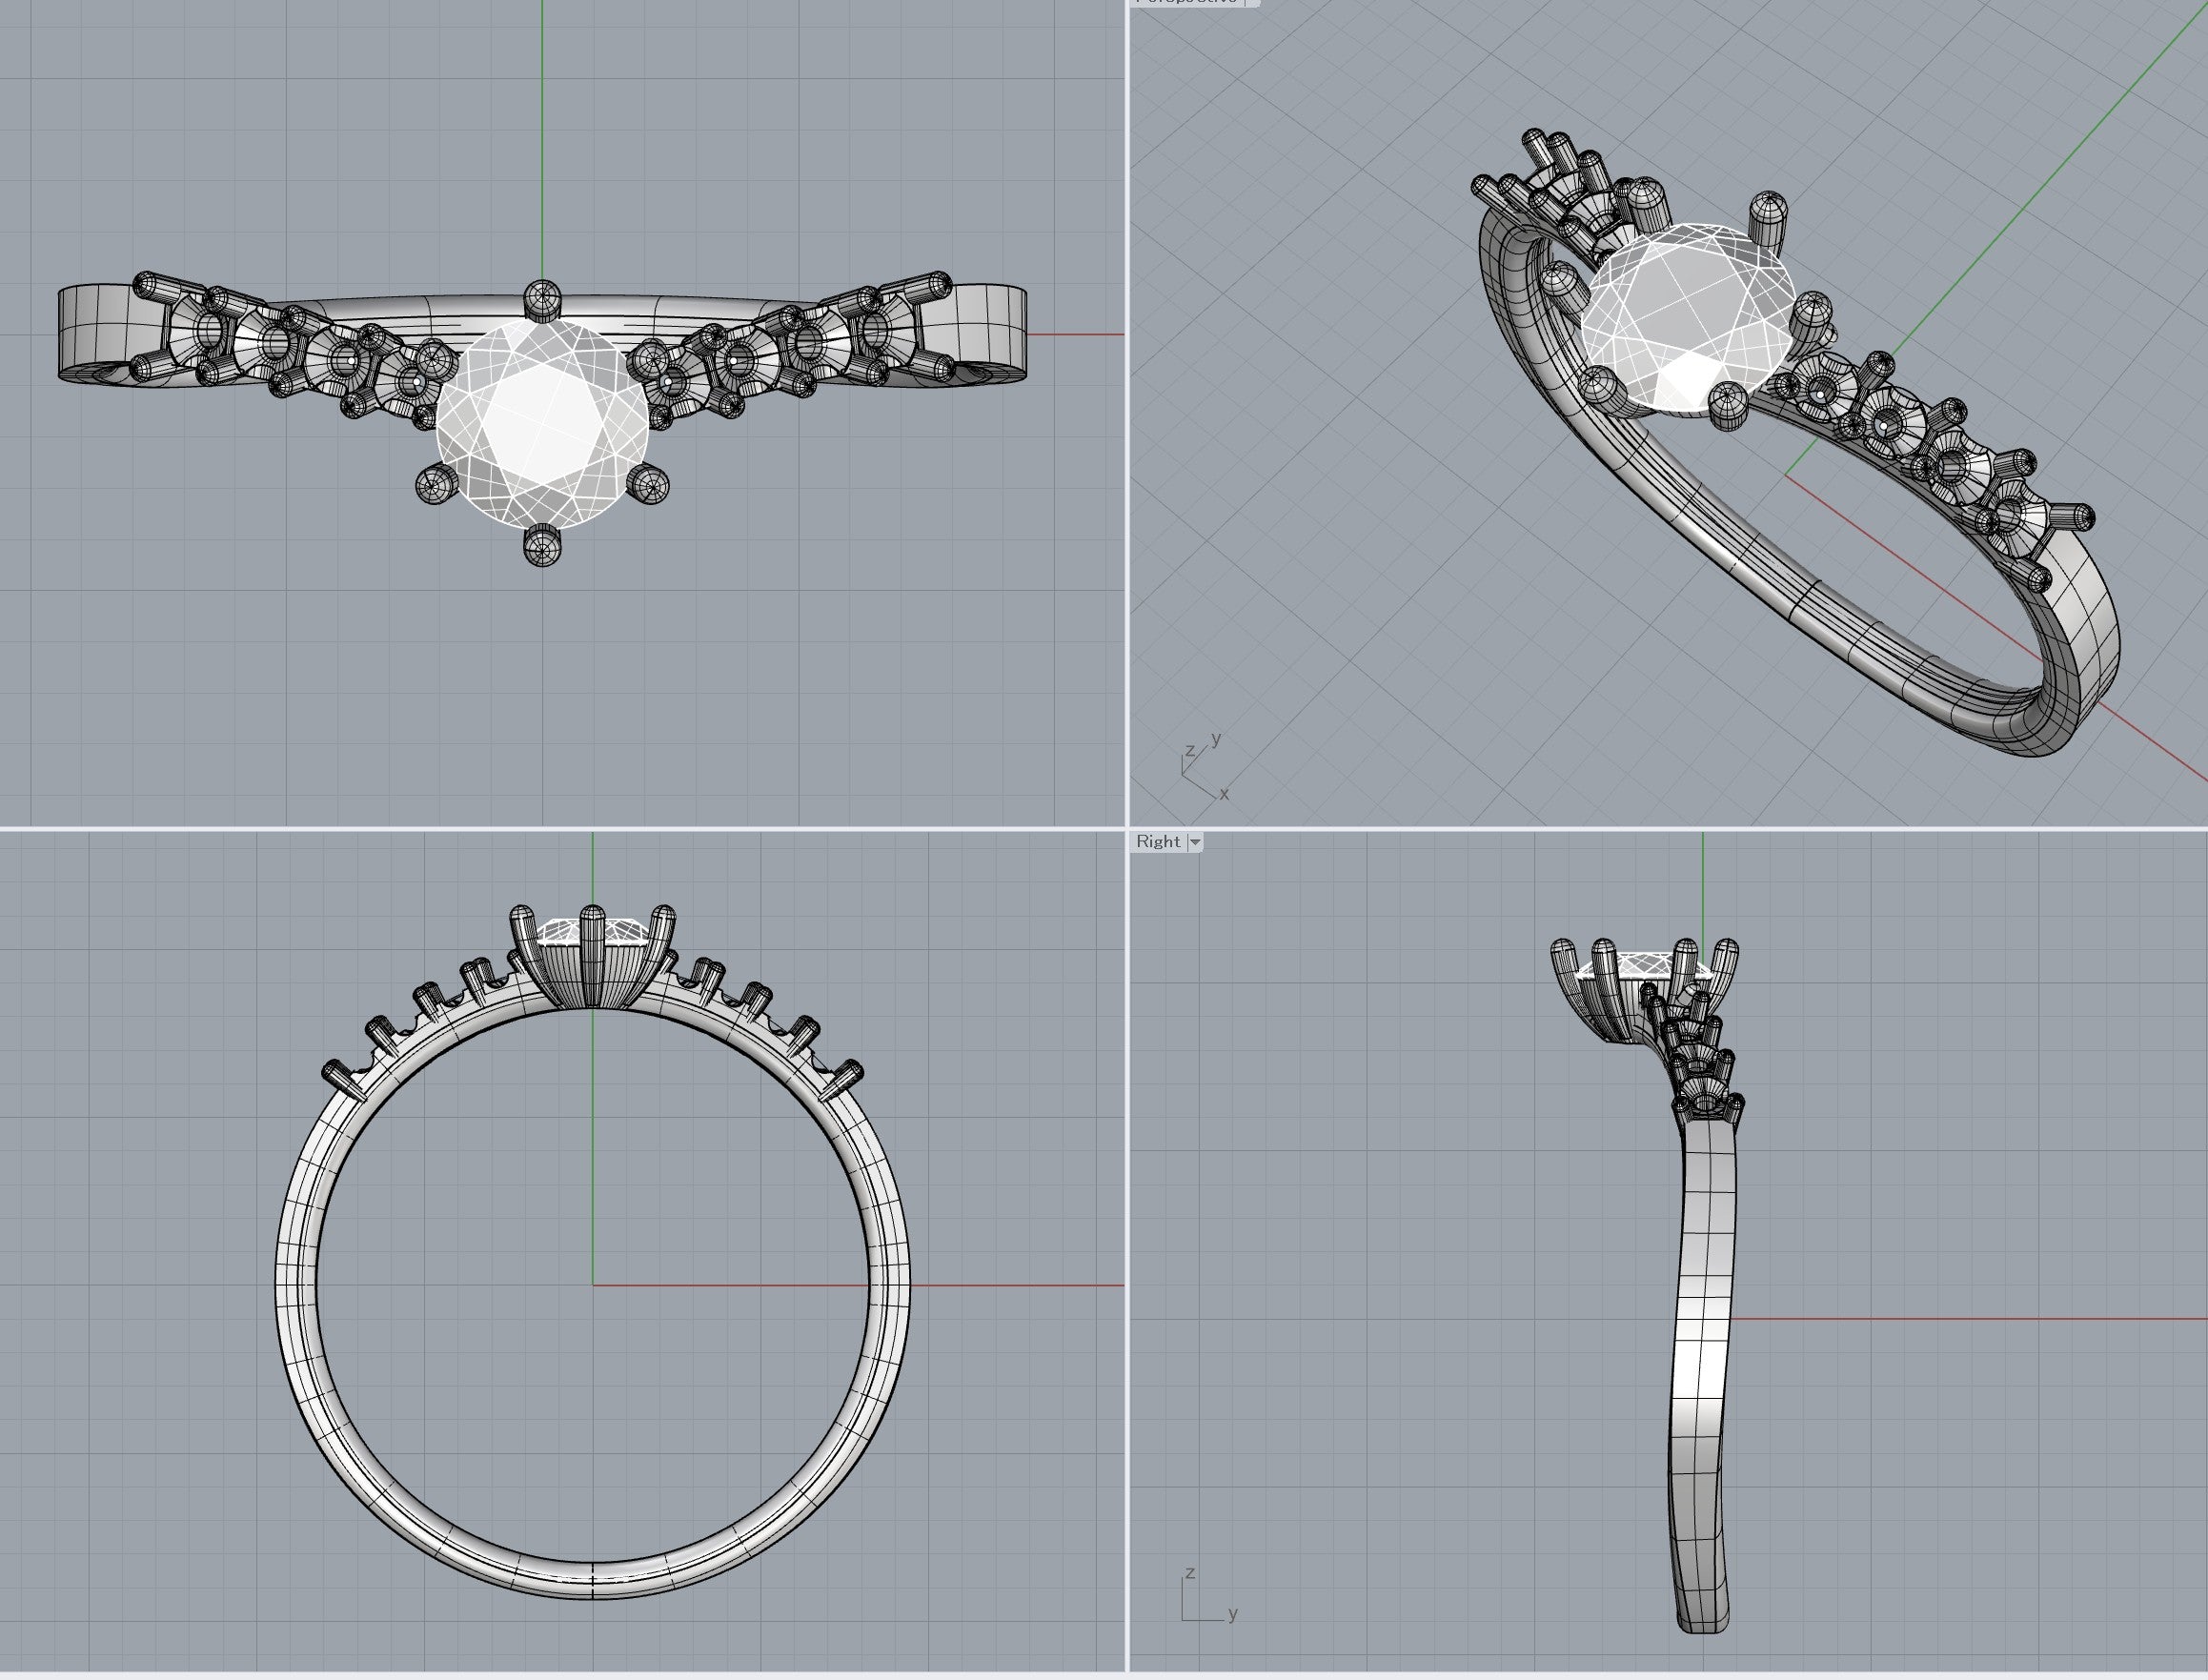Select far-left side prong on ring in bottom-left viewport
The height and width of the screenshot is (1680, 2208).
(338, 1080)
